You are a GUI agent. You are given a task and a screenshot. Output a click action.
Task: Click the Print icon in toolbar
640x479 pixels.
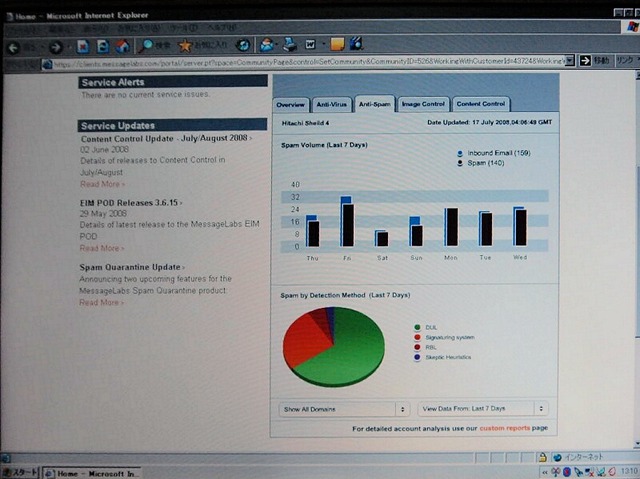point(290,44)
